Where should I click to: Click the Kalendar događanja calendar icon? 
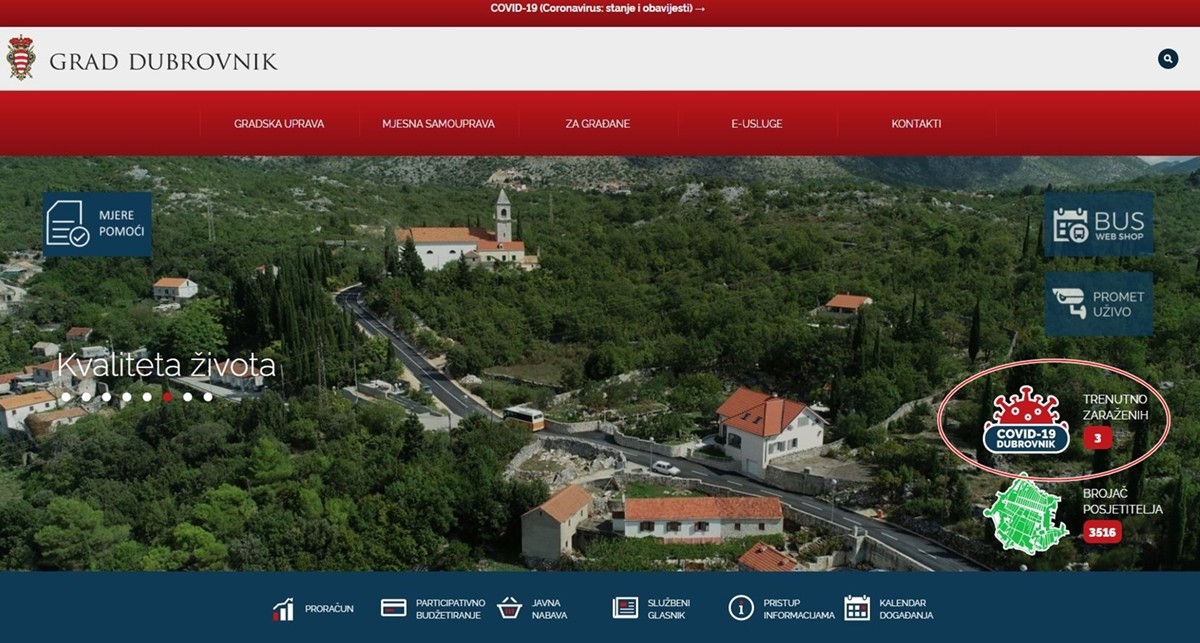coord(857,608)
